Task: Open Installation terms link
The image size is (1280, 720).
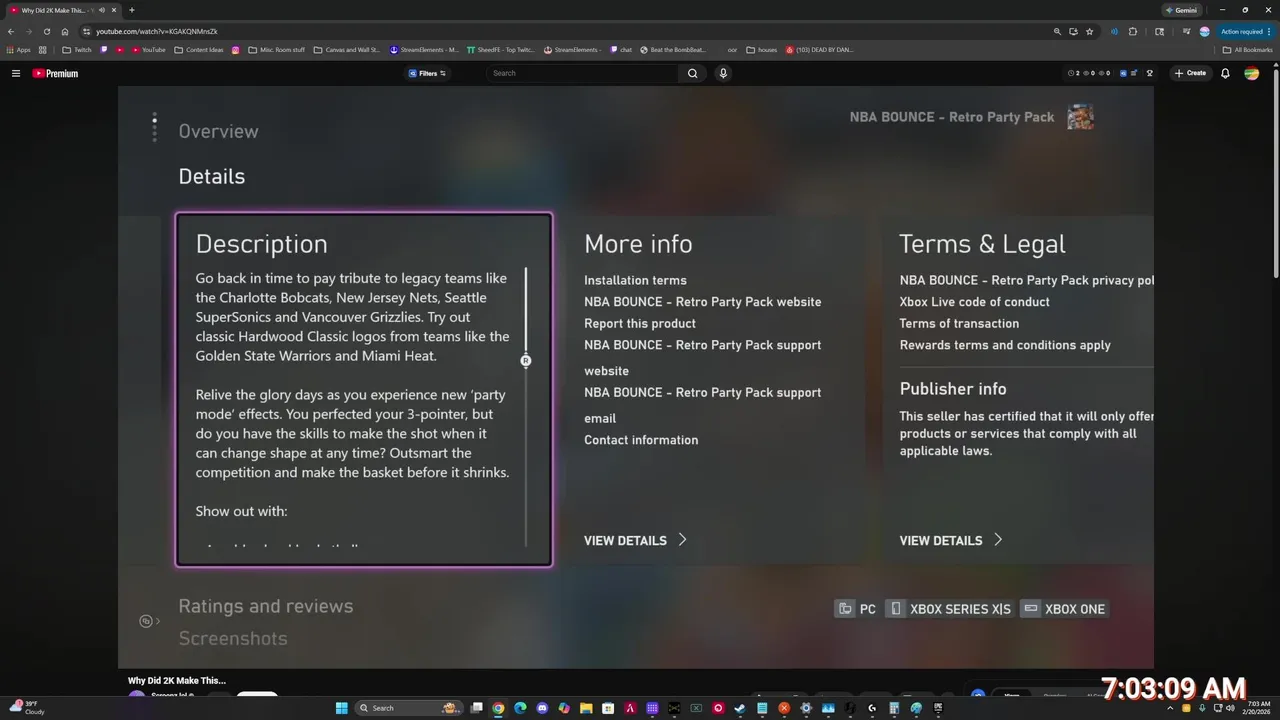Action: (x=635, y=280)
